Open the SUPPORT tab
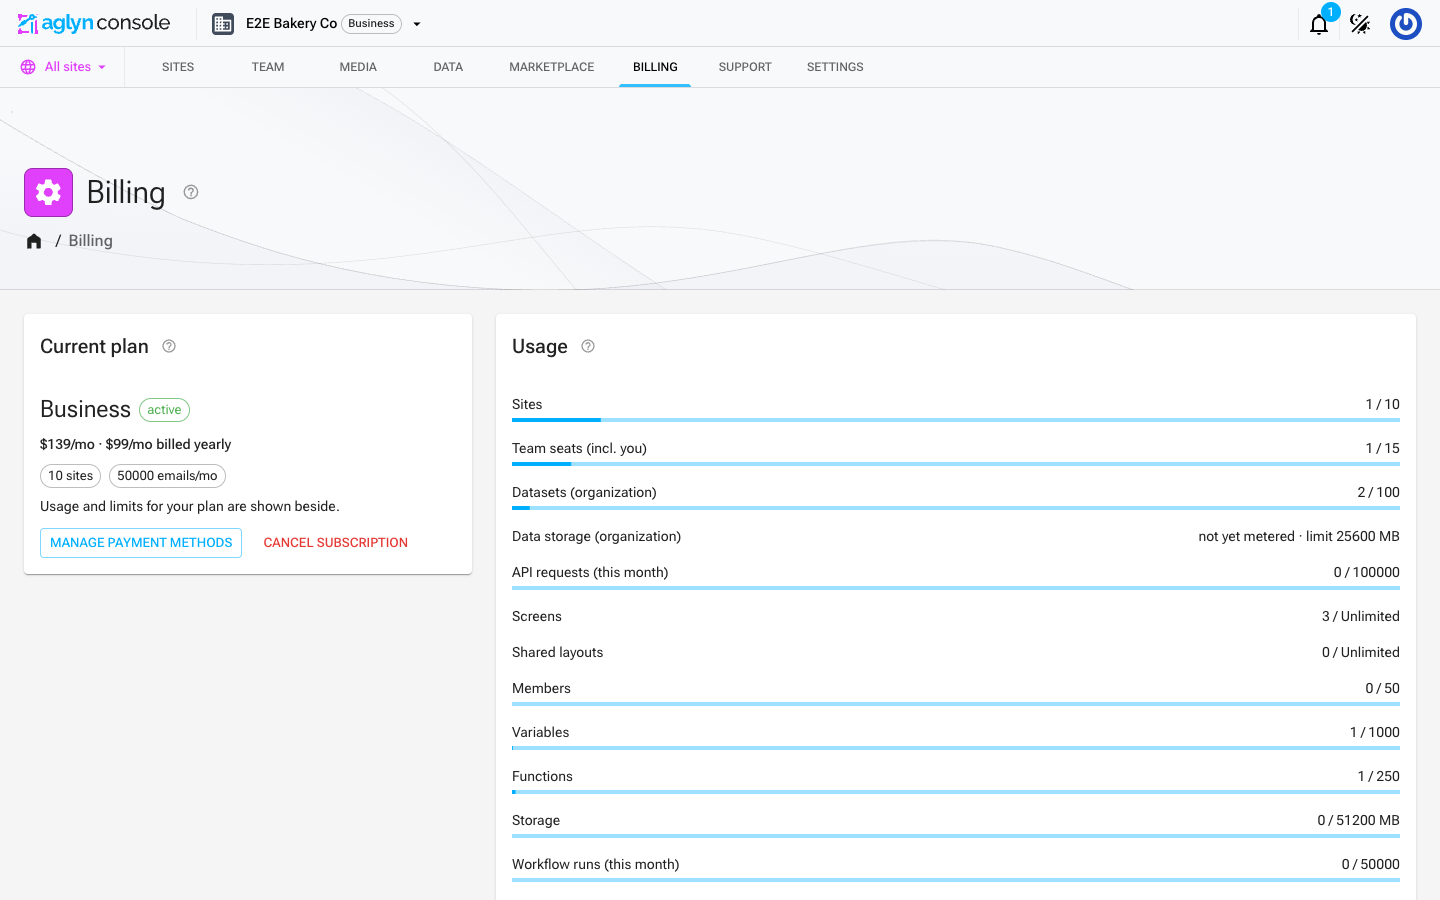This screenshot has width=1440, height=900. click(745, 67)
